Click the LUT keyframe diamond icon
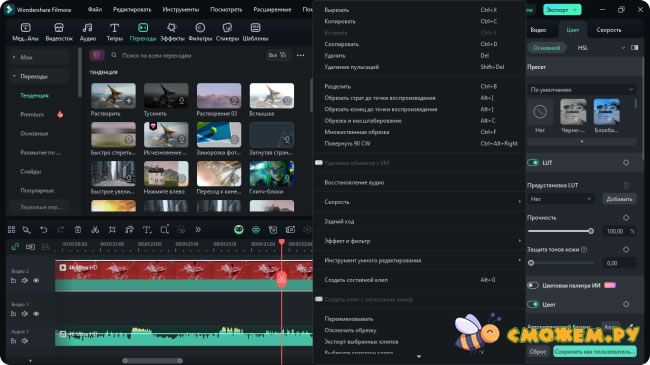The width and height of the screenshot is (650, 365). click(x=626, y=163)
